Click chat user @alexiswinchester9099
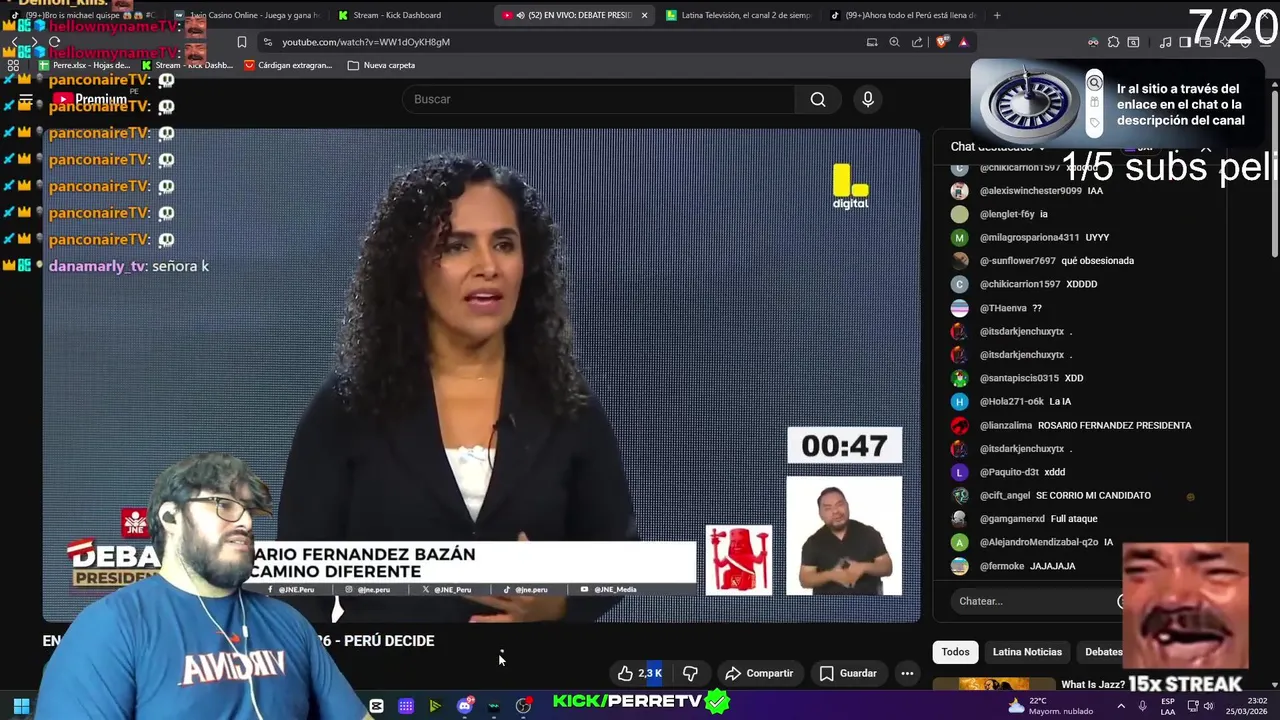 pyautogui.click(x=1030, y=191)
